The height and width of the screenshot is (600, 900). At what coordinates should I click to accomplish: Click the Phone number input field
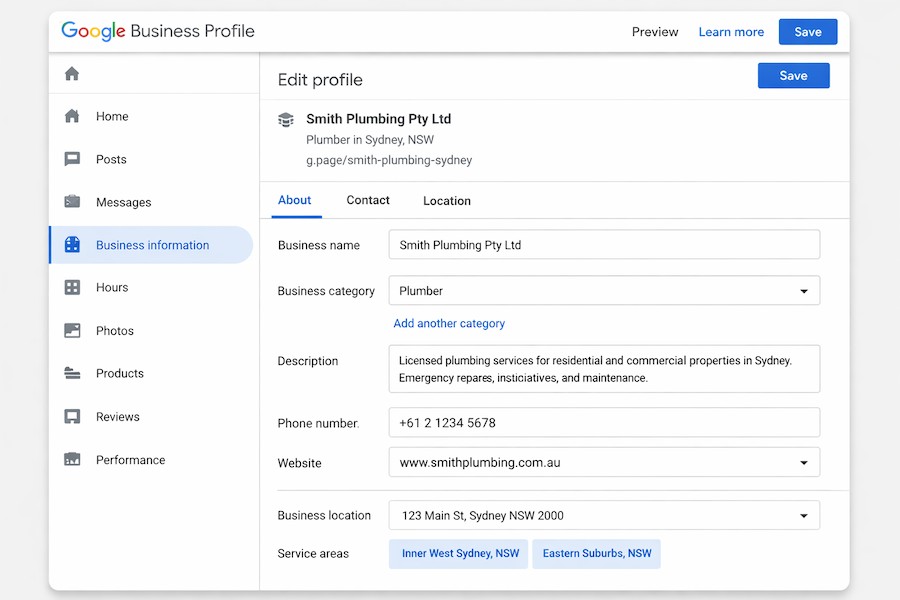click(604, 423)
